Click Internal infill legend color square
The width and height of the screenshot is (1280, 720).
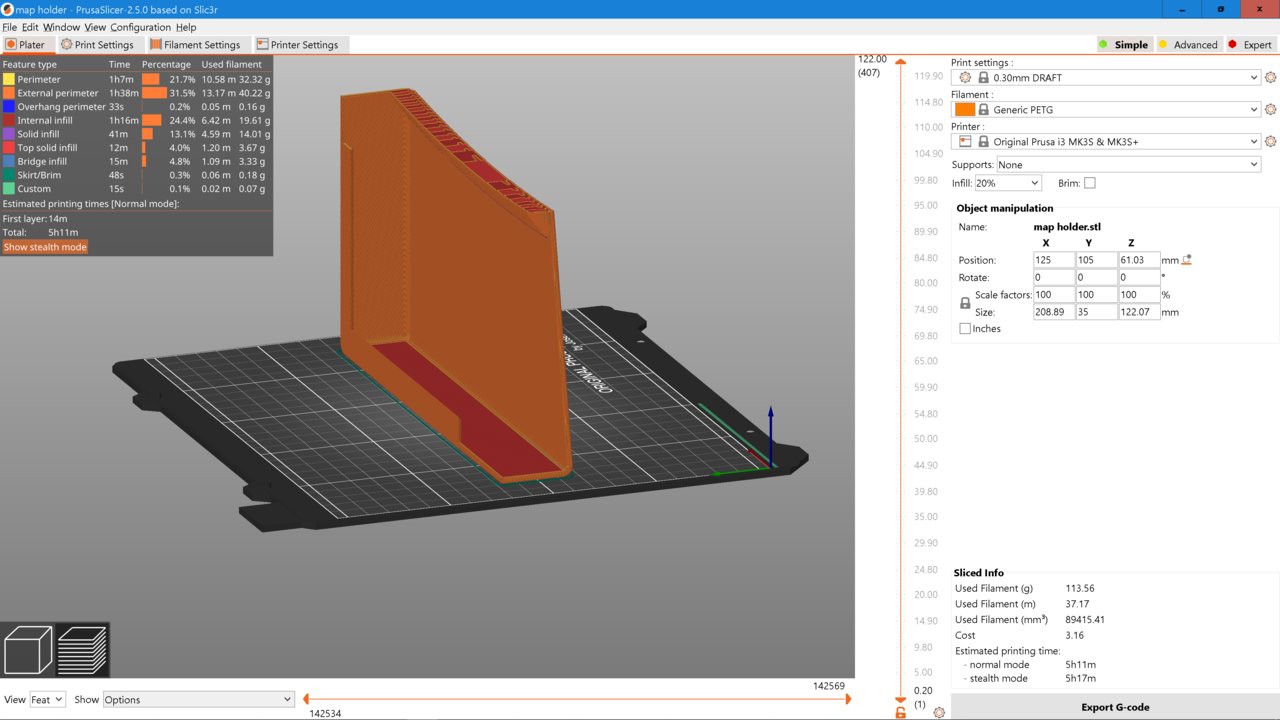8,120
